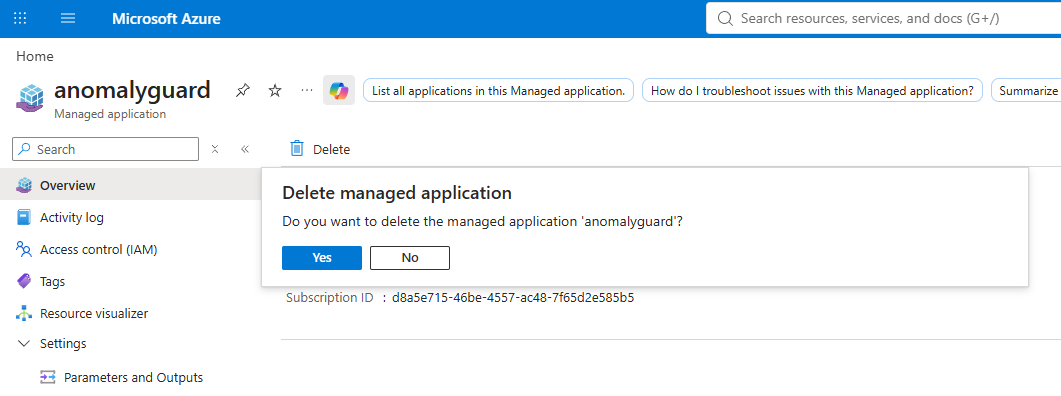The width and height of the screenshot is (1061, 396).
Task: Click the search magnifier in sidebar Search
Action: [x=25, y=150]
